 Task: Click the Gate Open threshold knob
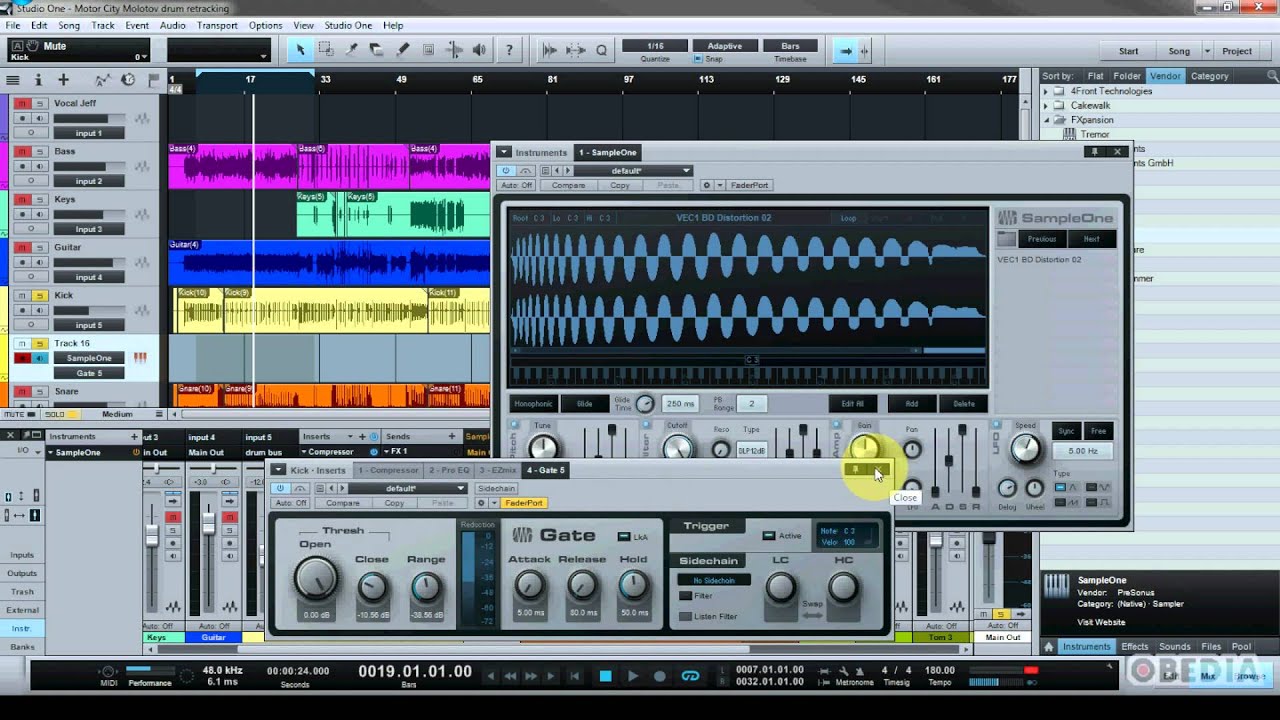point(315,578)
